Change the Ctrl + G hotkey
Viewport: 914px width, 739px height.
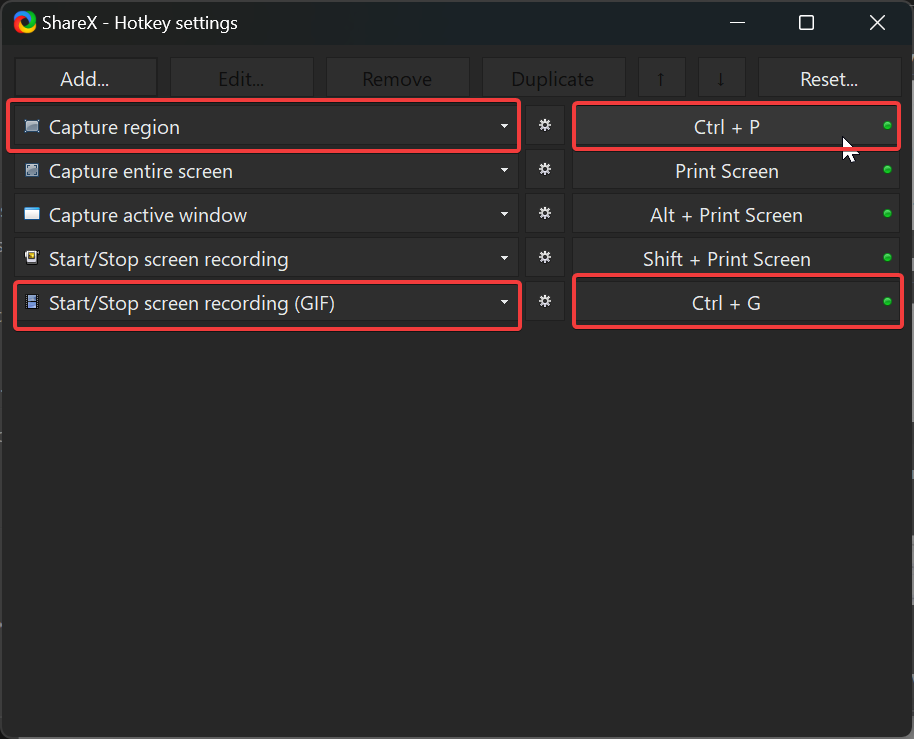tap(736, 302)
